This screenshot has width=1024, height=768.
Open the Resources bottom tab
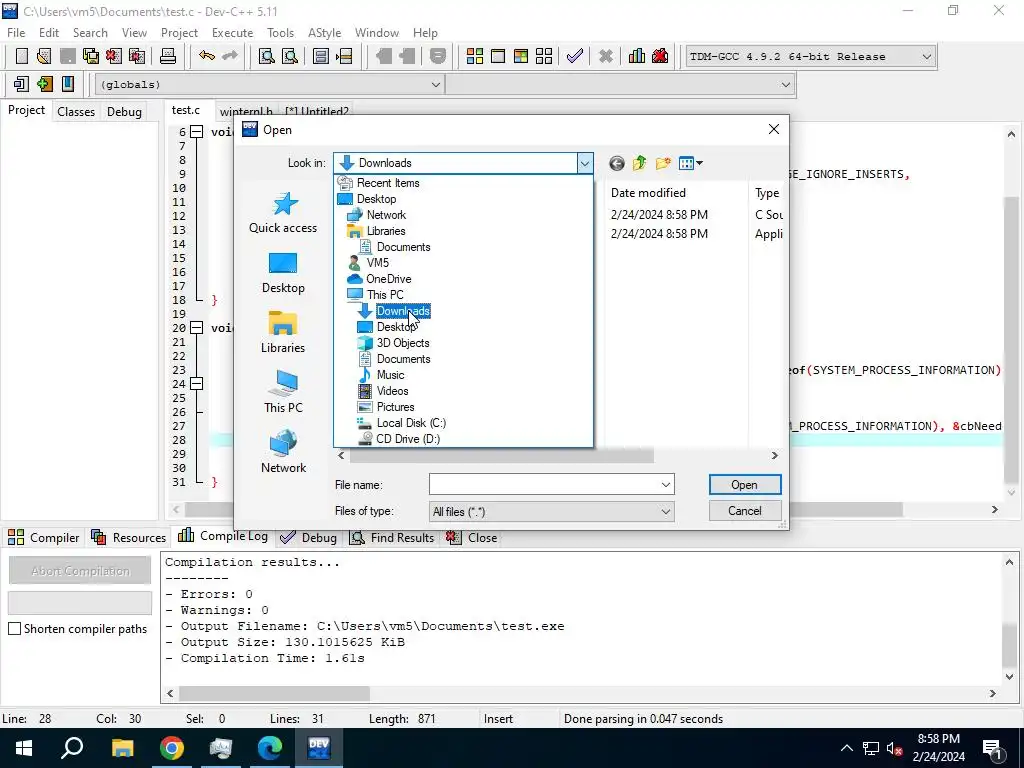[x=129, y=537]
